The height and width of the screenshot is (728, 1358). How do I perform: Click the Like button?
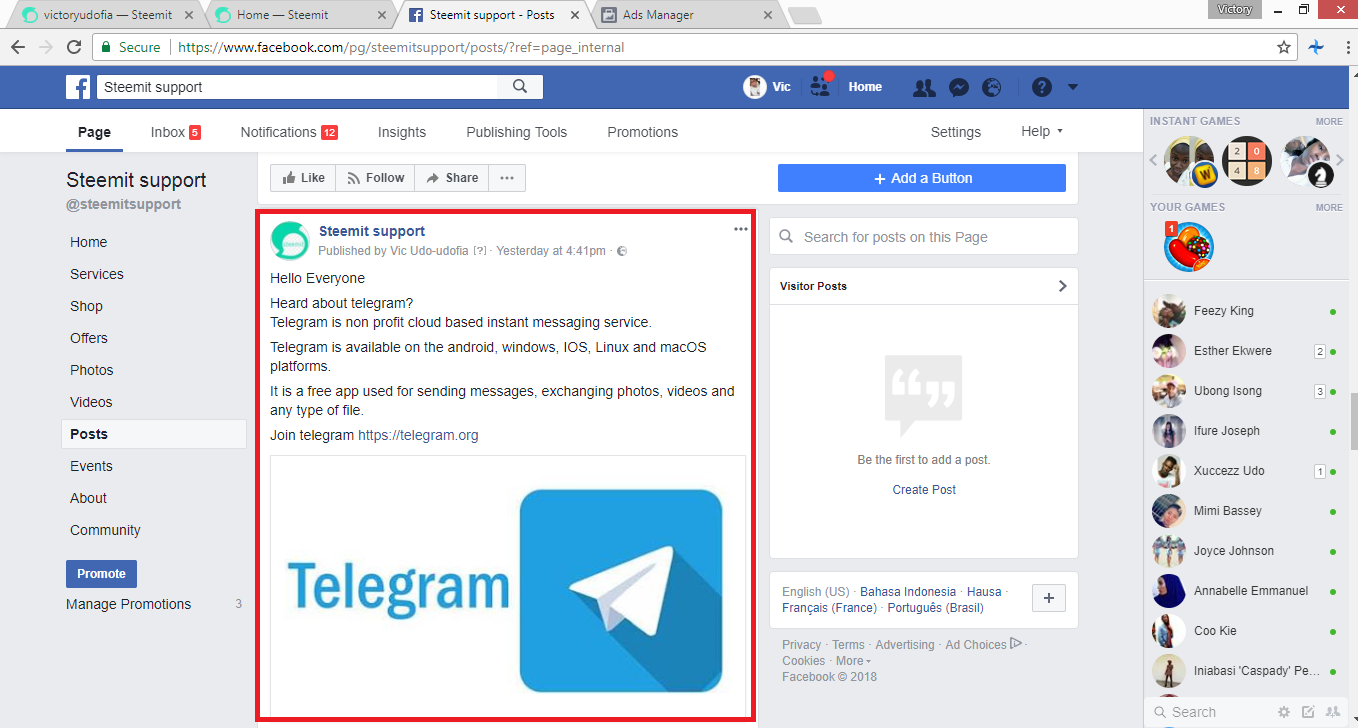(x=303, y=178)
